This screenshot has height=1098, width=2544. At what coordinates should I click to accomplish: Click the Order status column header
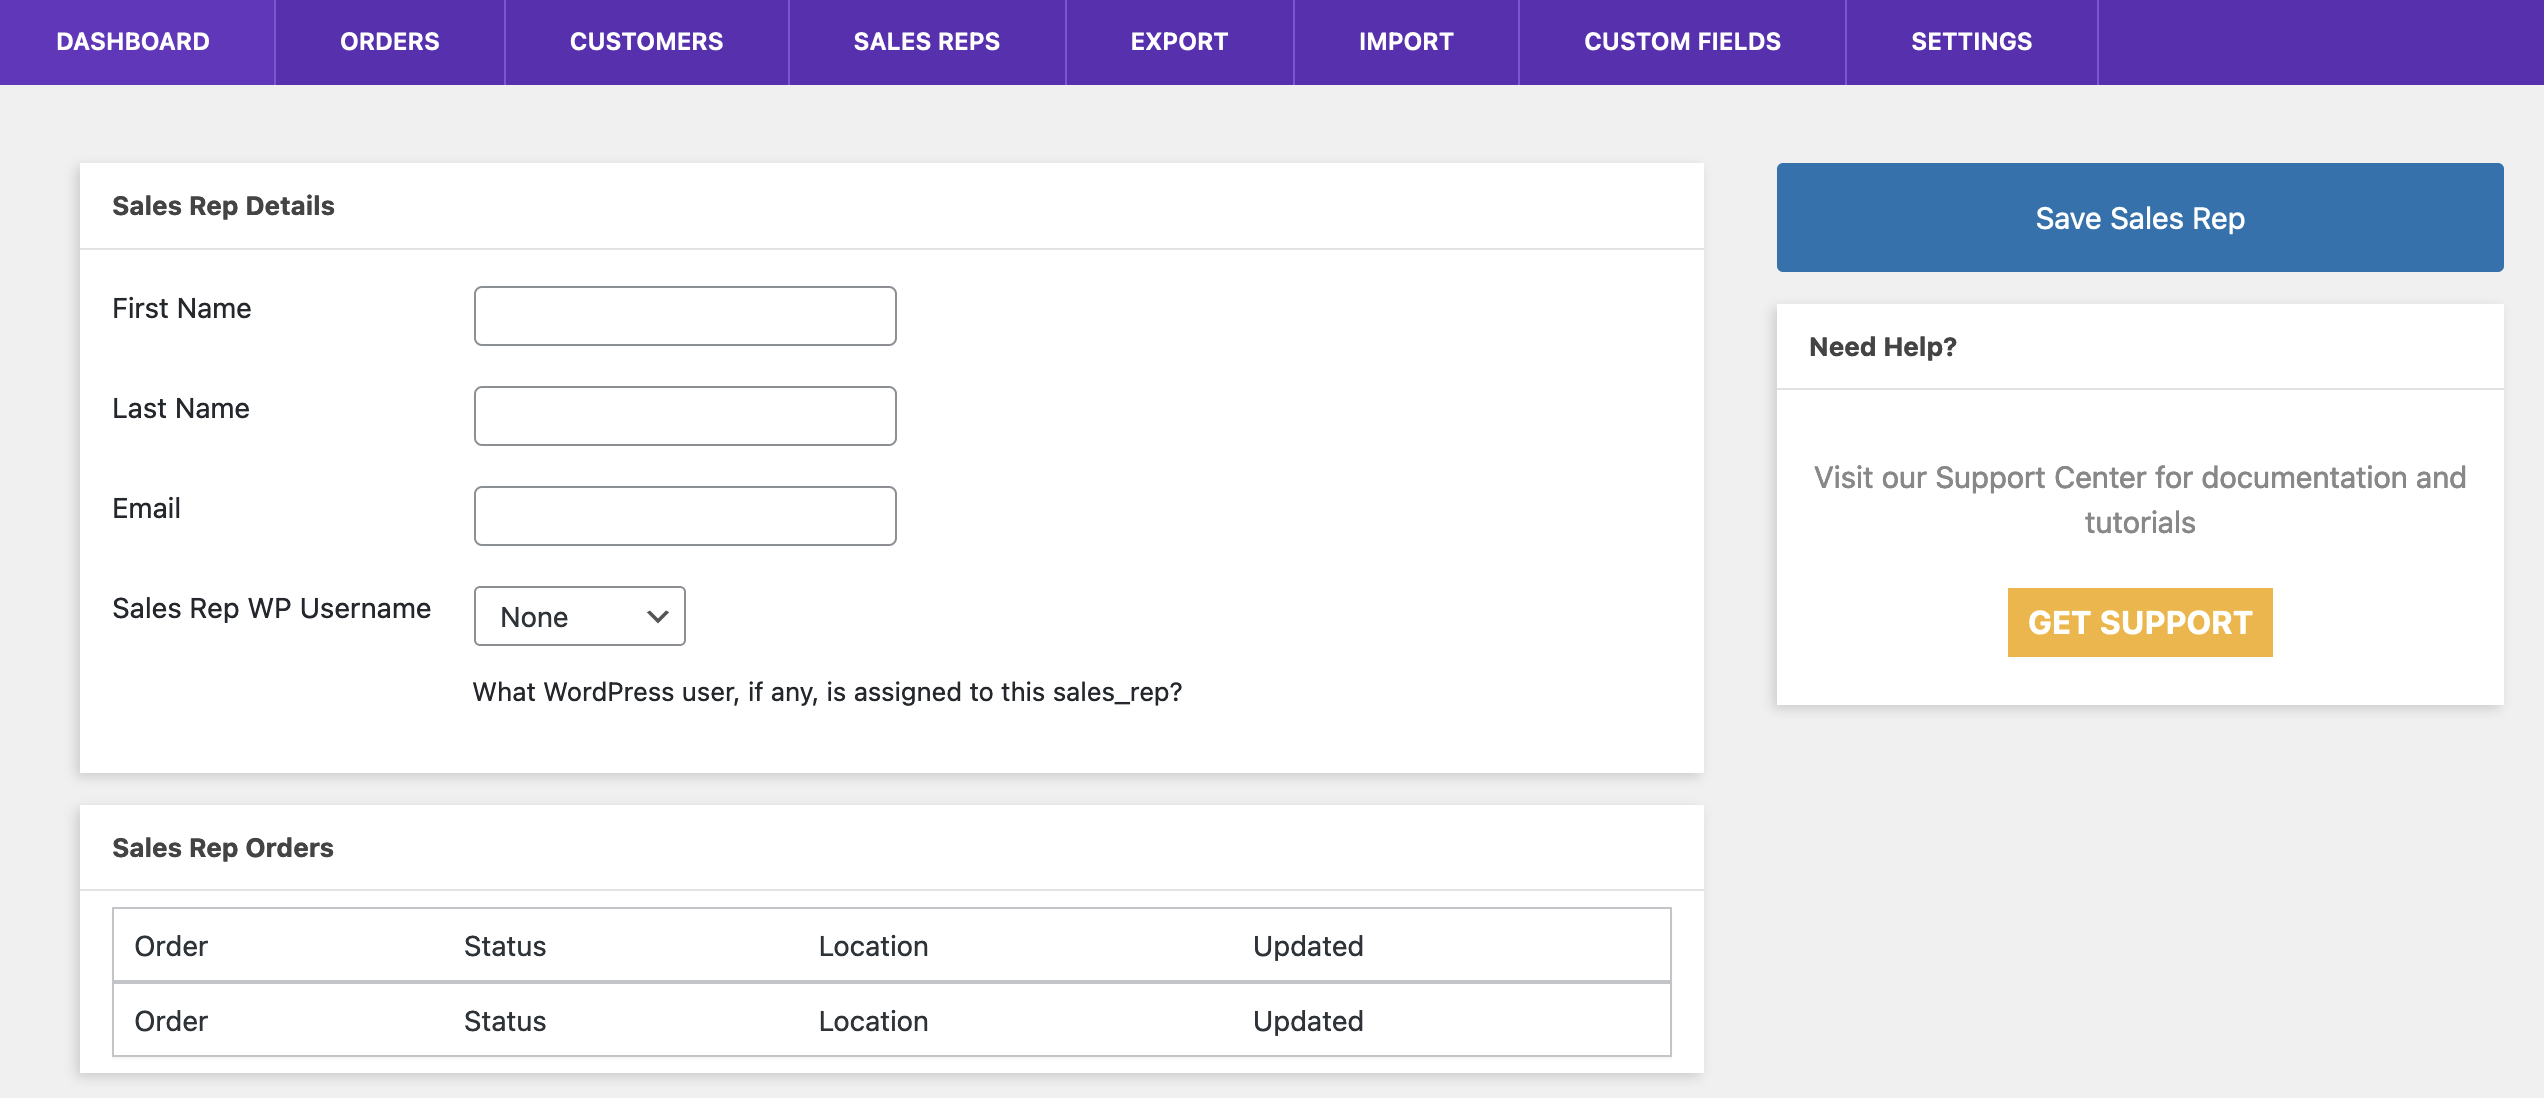pyautogui.click(x=505, y=946)
